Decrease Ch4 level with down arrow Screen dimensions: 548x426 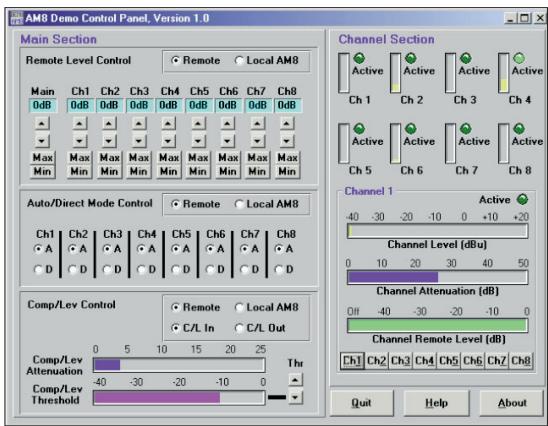168,141
